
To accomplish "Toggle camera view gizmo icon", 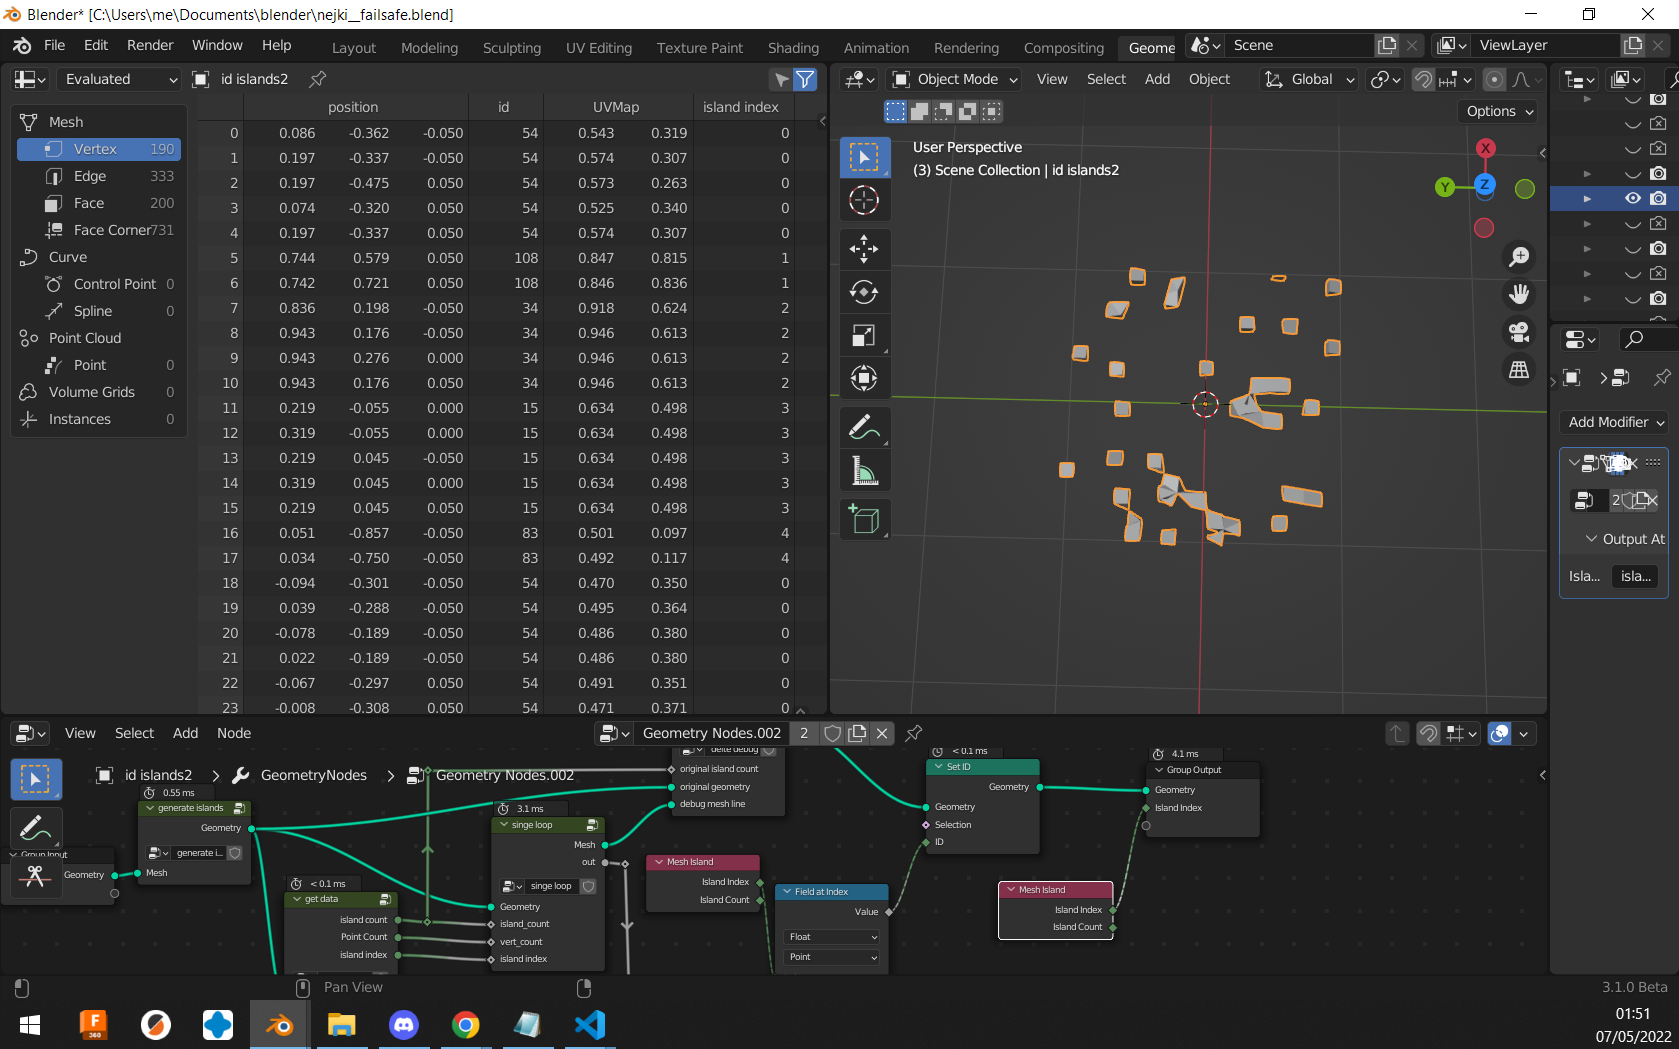I will (x=1519, y=332).
